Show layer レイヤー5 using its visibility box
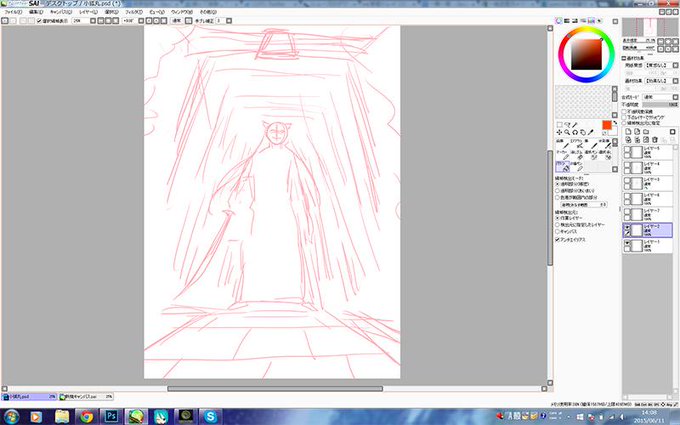 pyautogui.click(x=627, y=149)
